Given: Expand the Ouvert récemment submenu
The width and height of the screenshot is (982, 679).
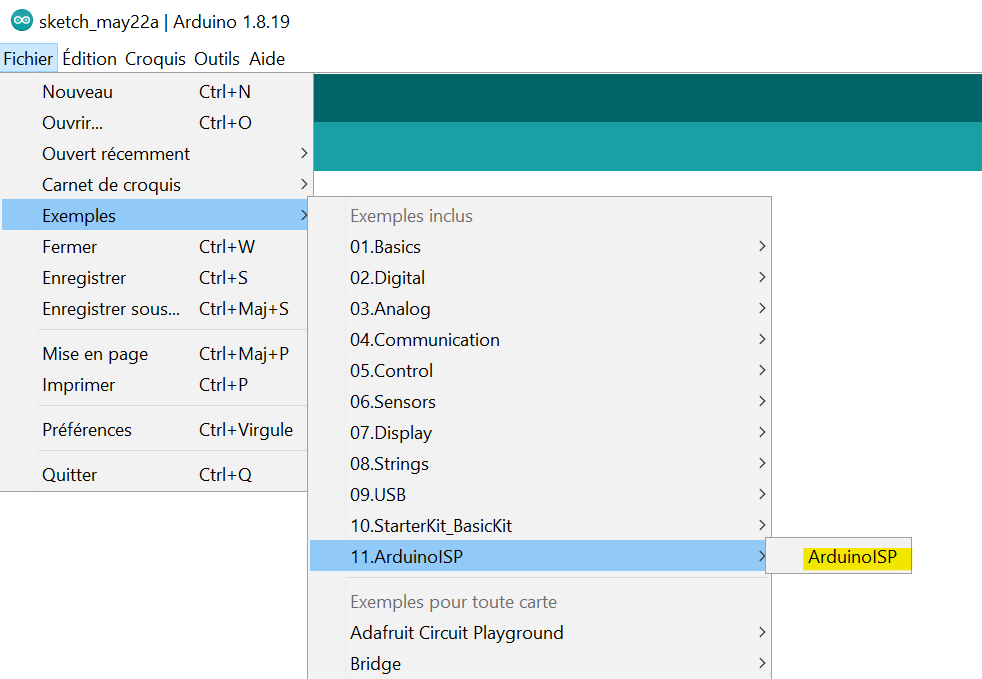Looking at the screenshot, I should [x=155, y=153].
